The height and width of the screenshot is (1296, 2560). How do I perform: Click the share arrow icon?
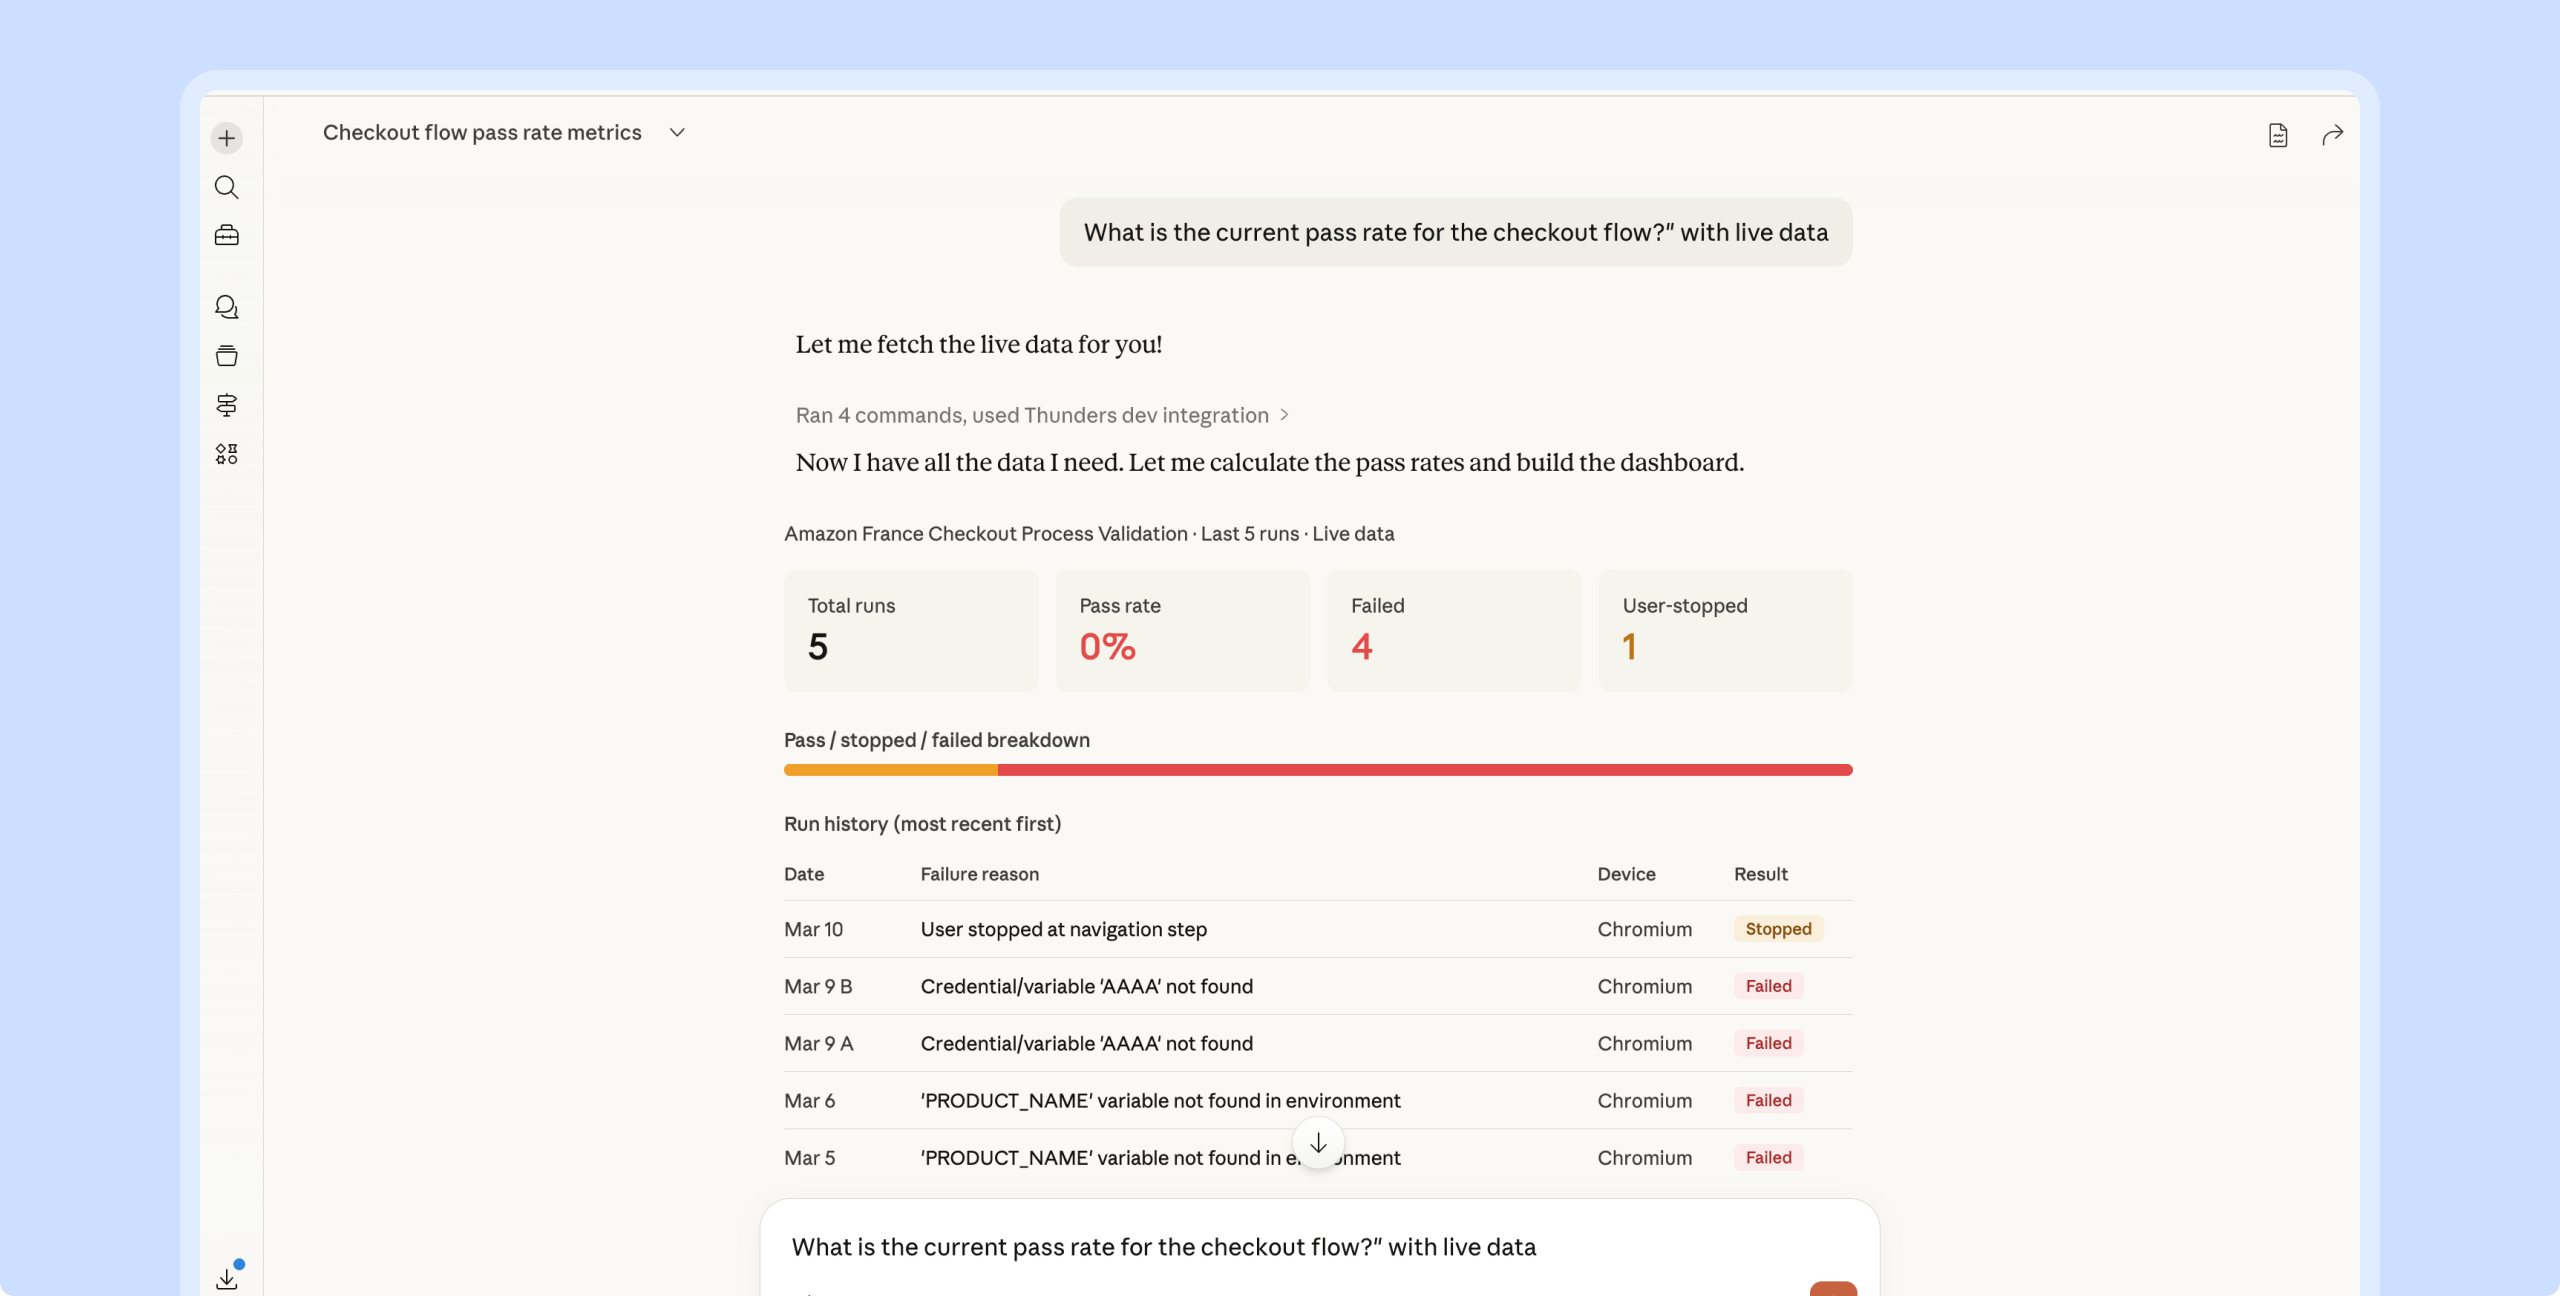pos(2332,135)
